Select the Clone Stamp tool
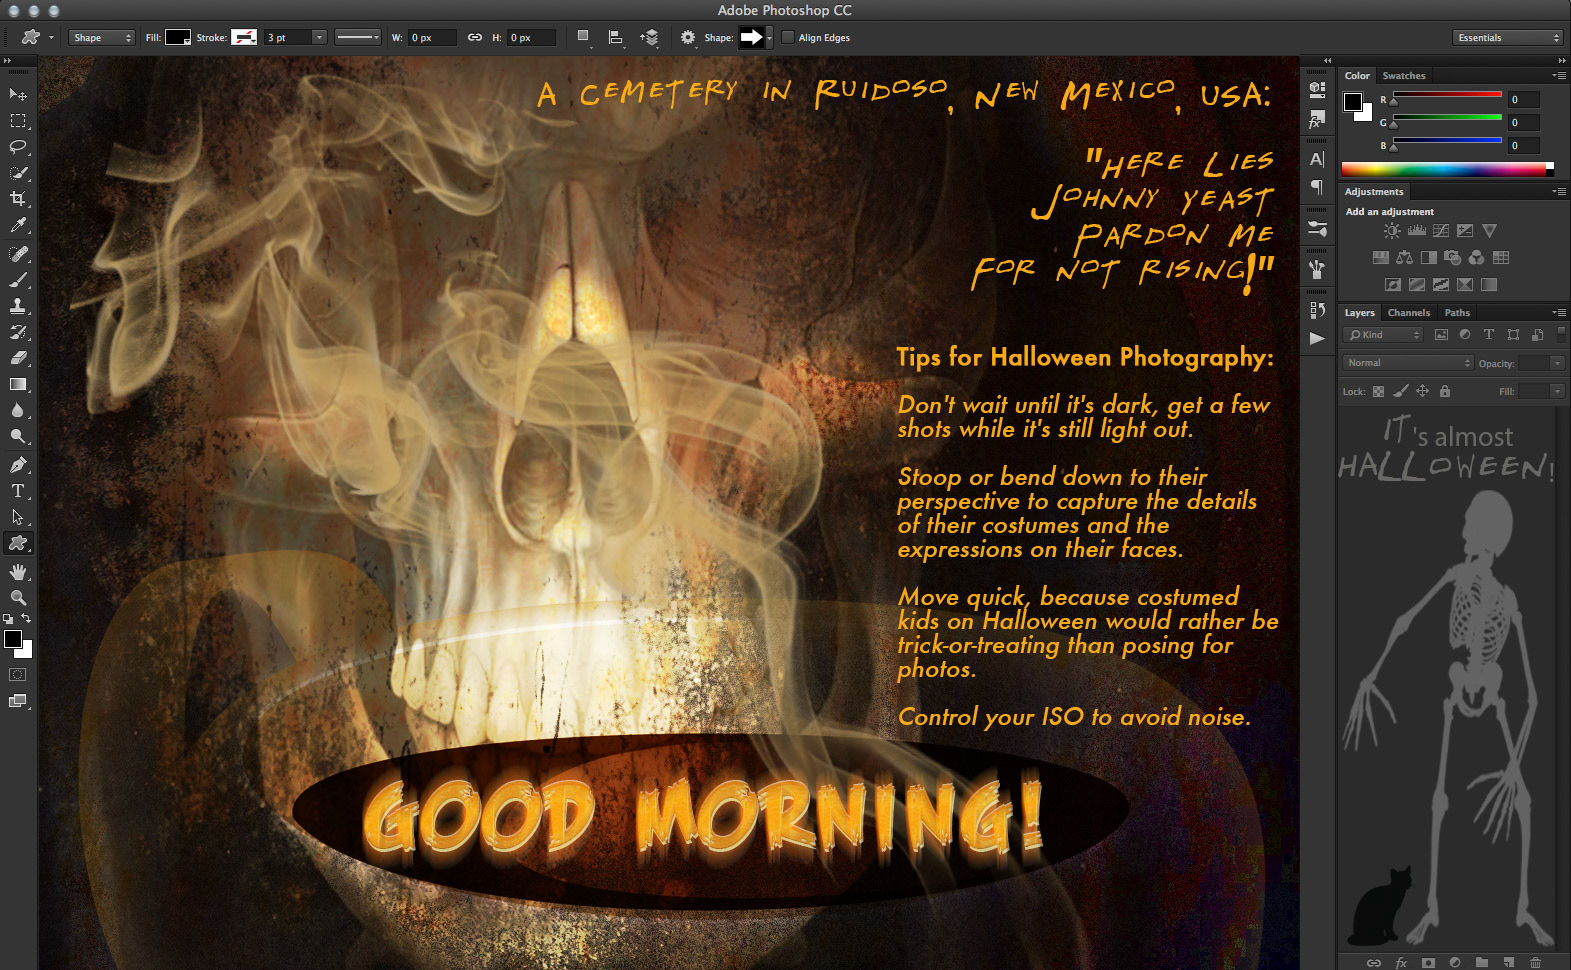This screenshot has height=970, width=1571. (18, 306)
